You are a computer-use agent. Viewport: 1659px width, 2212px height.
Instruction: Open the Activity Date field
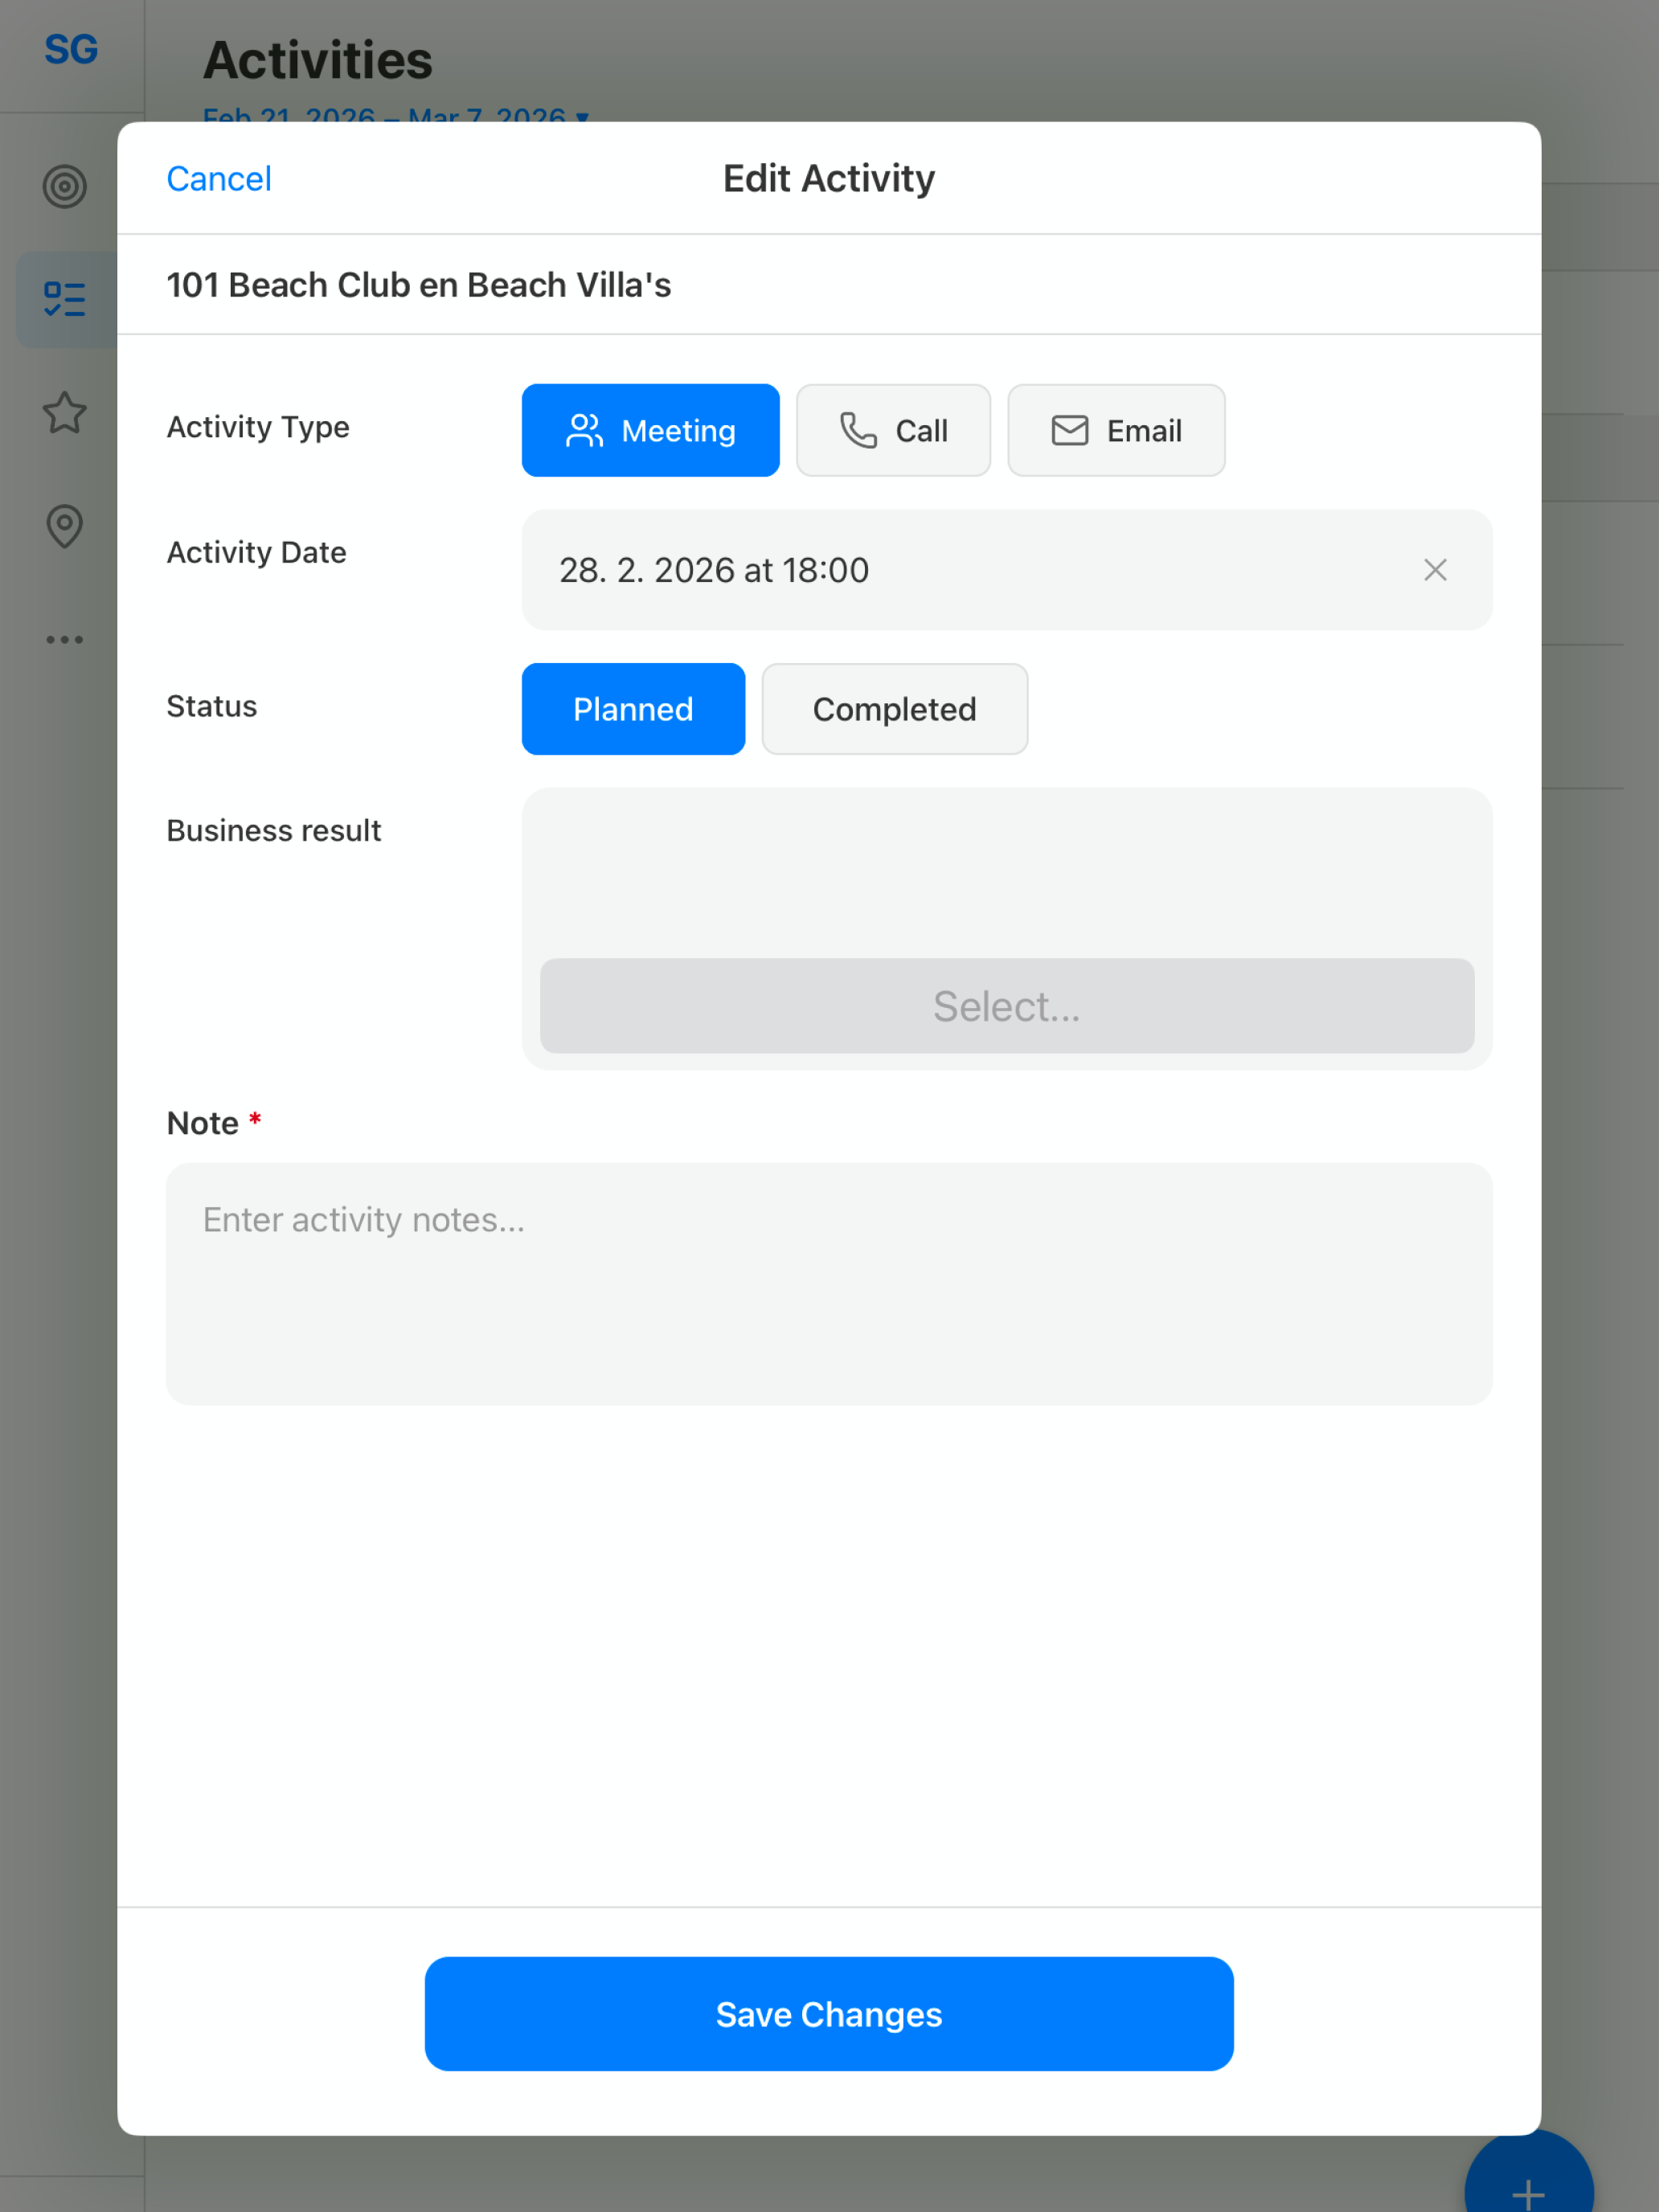pos(1006,570)
